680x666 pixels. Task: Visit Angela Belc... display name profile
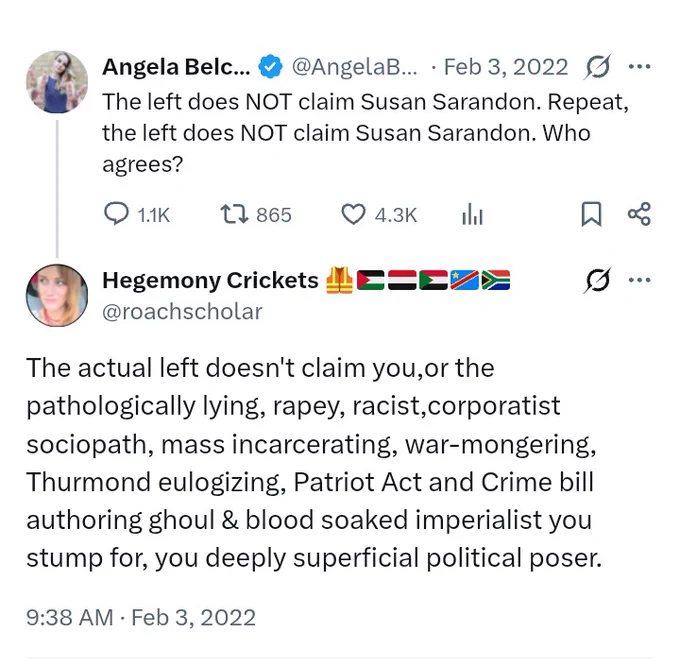(176, 67)
